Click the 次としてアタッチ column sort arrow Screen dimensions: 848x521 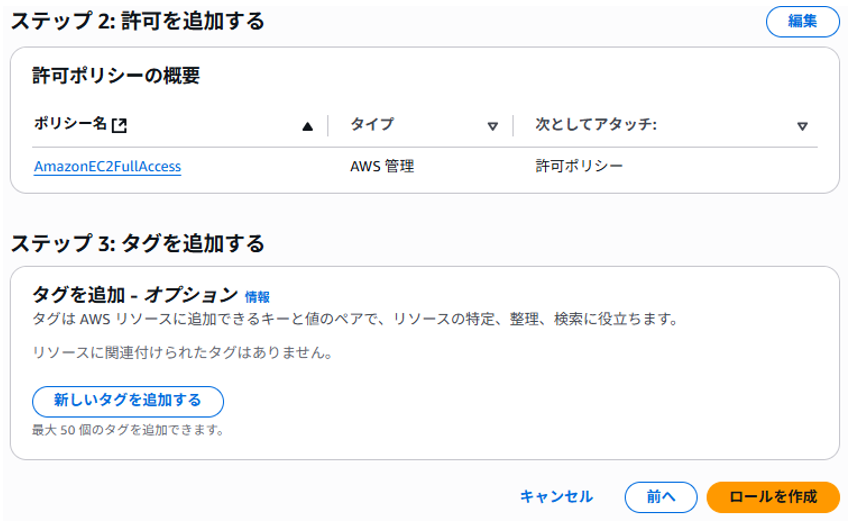click(802, 126)
